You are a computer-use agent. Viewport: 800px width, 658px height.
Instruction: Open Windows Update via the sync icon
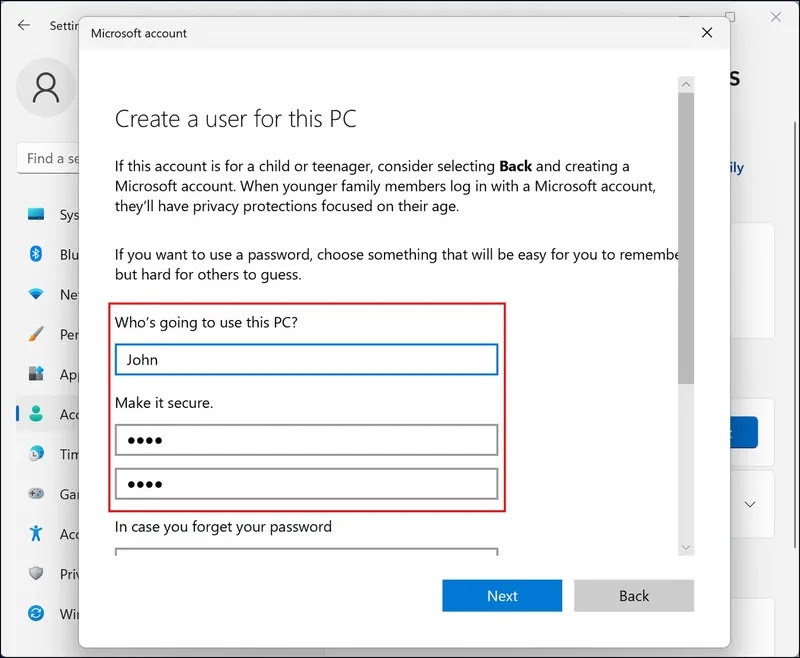36,613
